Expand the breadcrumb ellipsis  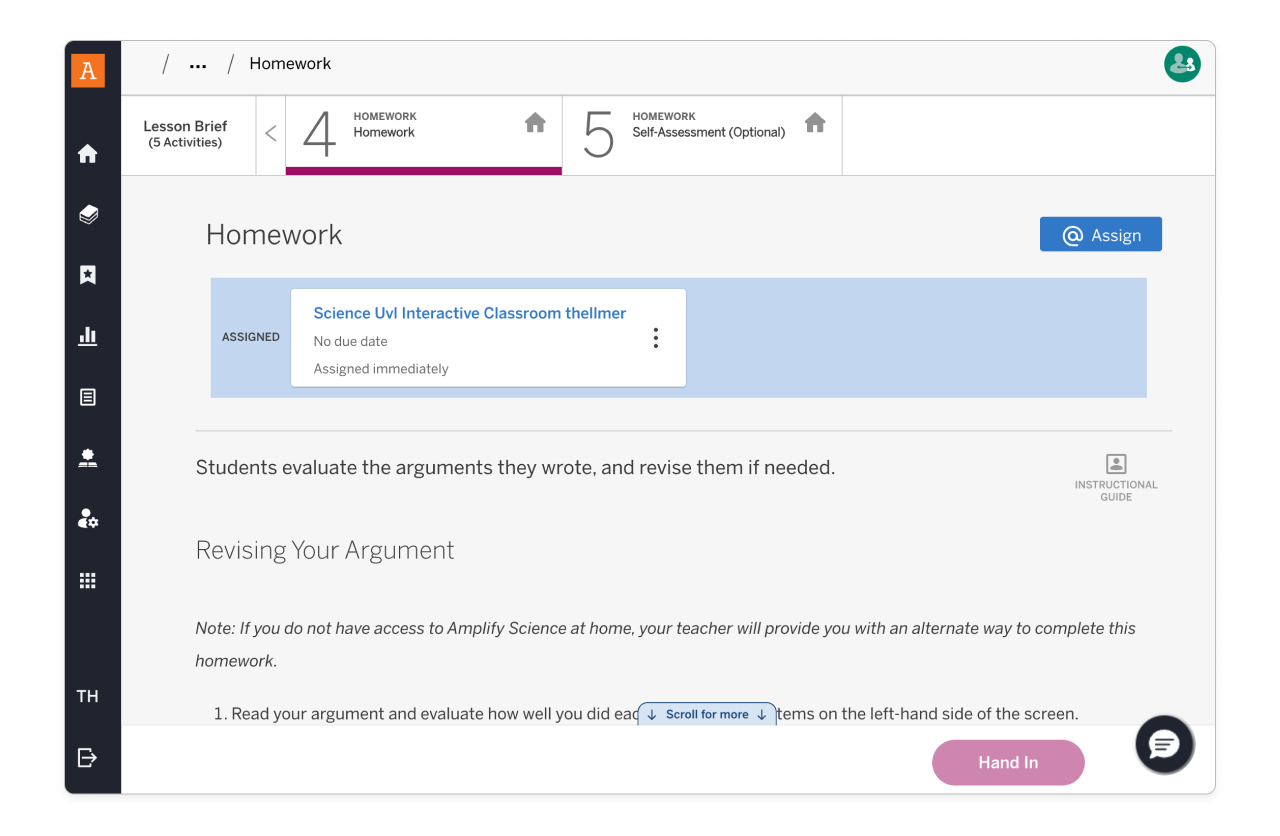click(x=198, y=65)
